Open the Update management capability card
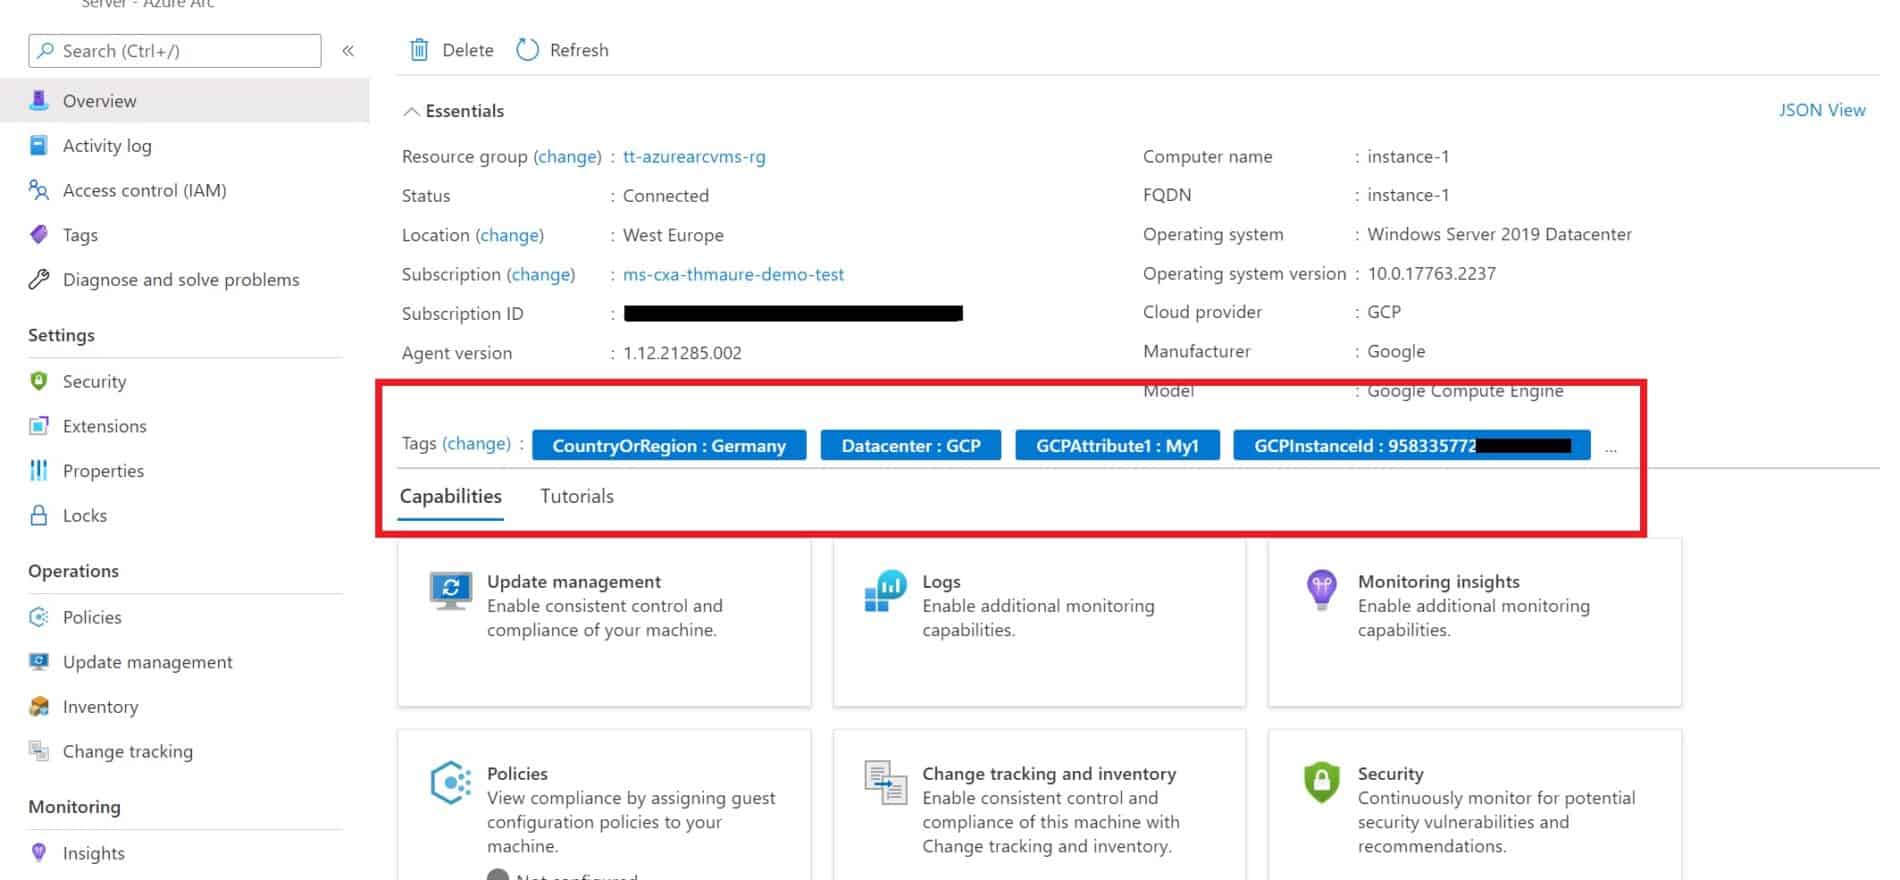The height and width of the screenshot is (880, 1900). (604, 622)
